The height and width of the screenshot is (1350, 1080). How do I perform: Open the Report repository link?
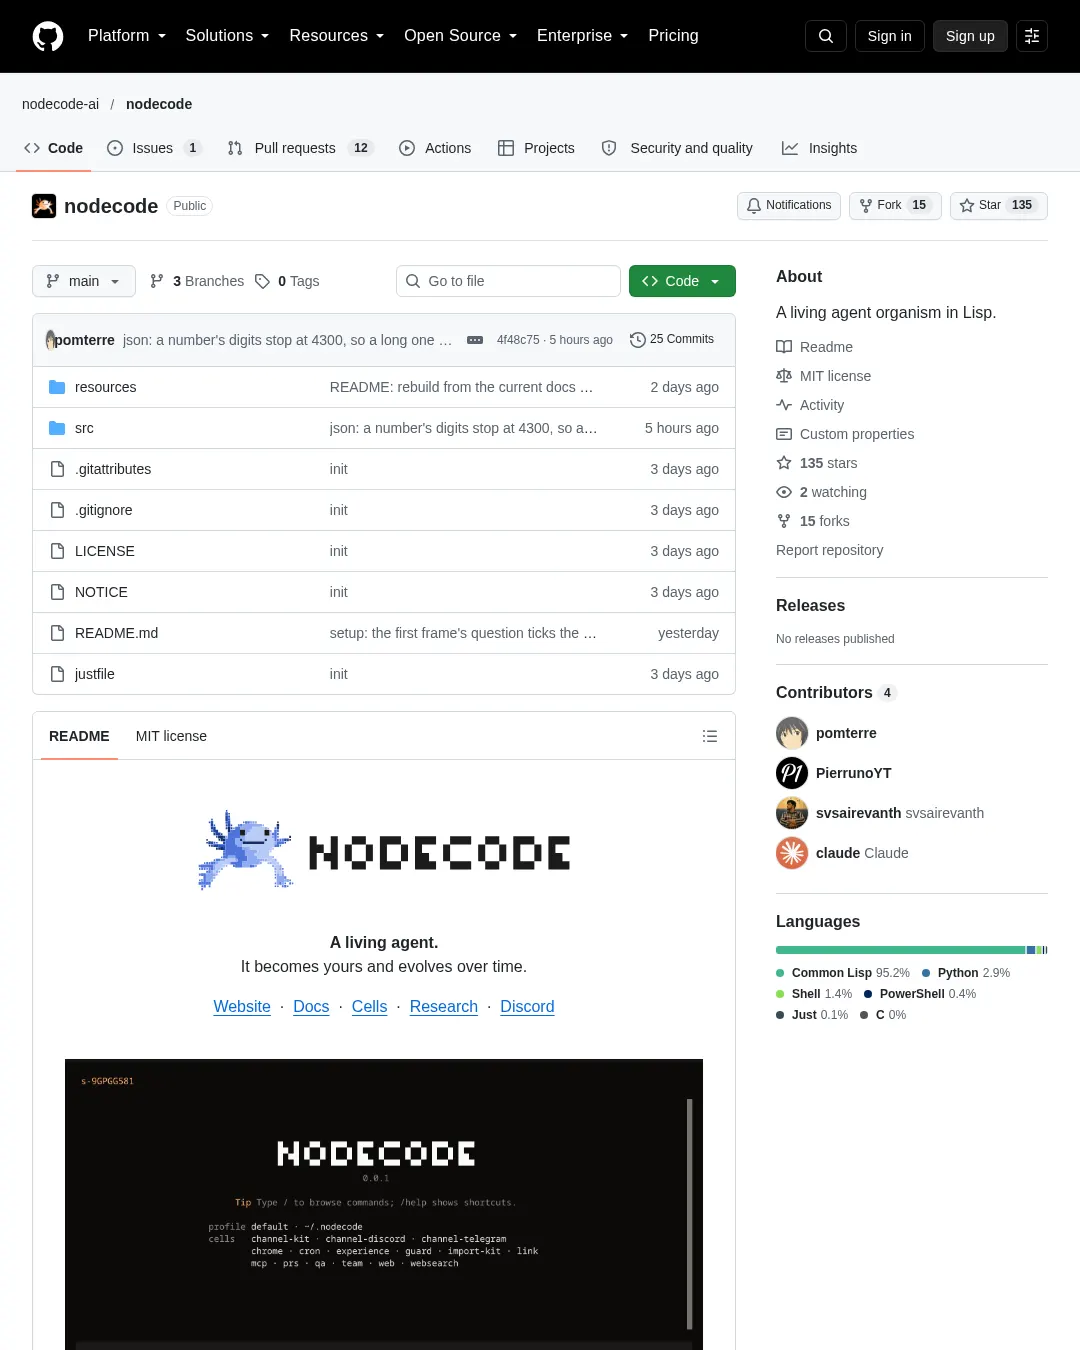pyautogui.click(x=830, y=550)
